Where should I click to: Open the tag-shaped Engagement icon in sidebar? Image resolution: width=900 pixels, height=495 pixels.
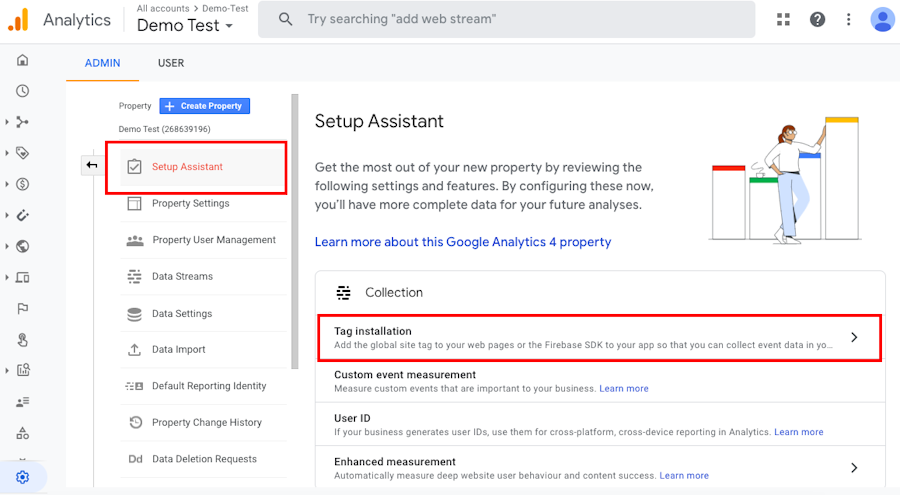22,153
